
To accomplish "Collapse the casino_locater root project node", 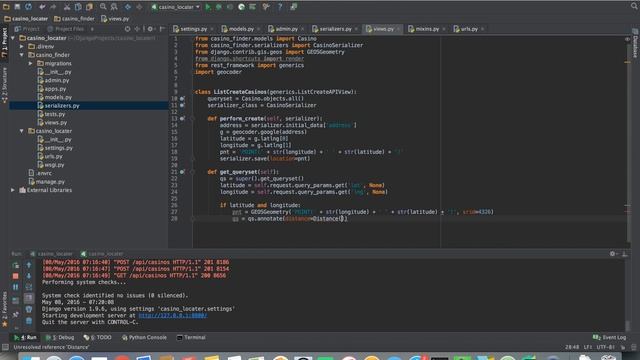I will 13,38.
